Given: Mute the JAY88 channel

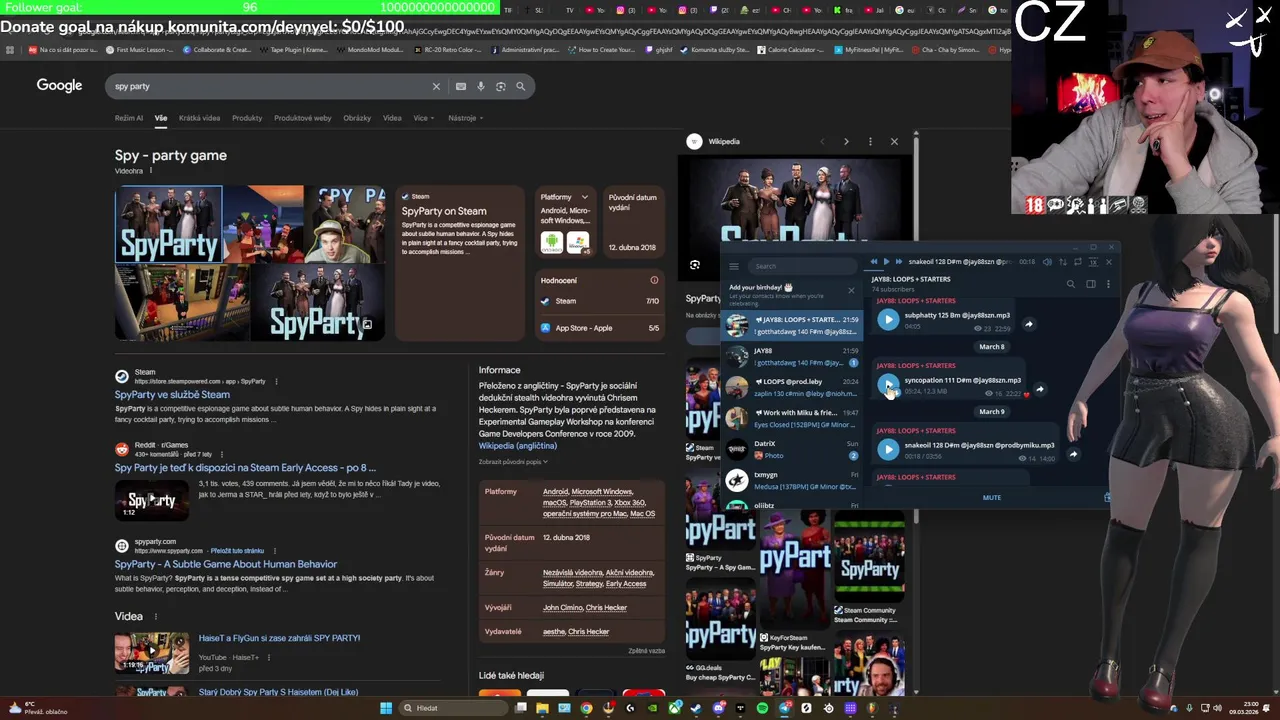Looking at the screenshot, I should pos(992,498).
